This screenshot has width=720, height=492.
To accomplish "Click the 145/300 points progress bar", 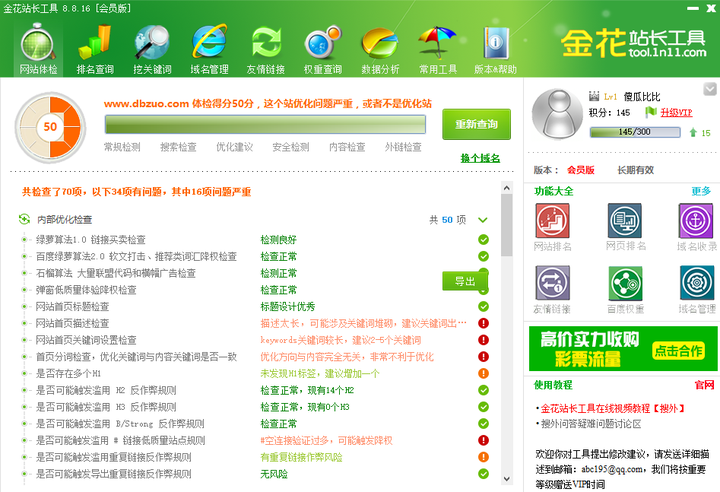I will pos(635,132).
